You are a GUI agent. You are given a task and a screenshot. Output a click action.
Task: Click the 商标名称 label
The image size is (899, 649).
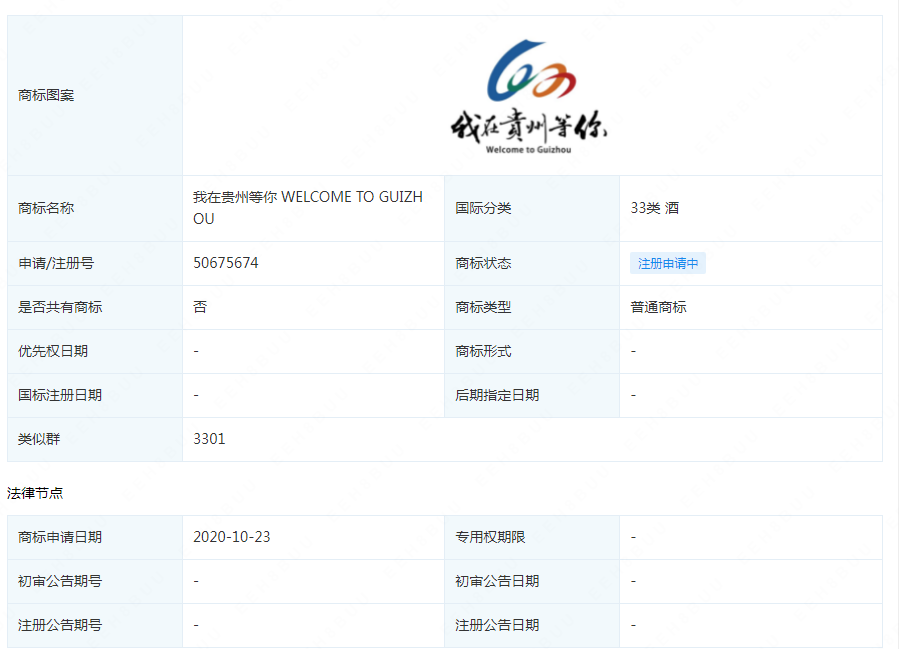(x=46, y=208)
